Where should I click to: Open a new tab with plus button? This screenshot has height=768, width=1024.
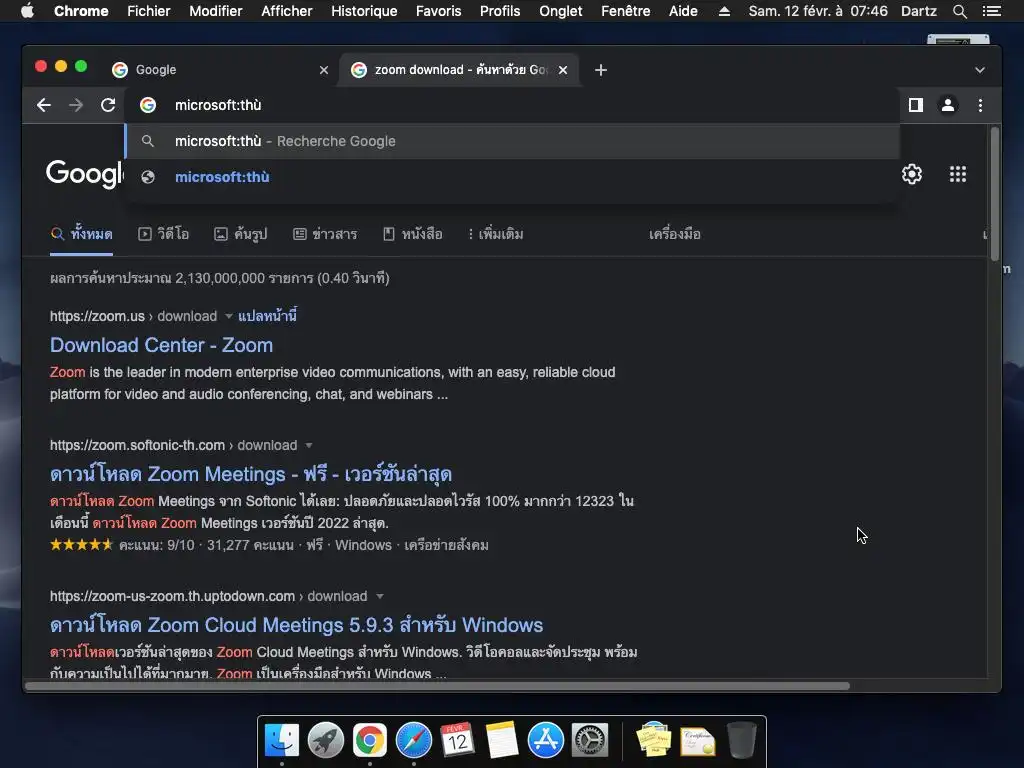pyautogui.click(x=601, y=70)
